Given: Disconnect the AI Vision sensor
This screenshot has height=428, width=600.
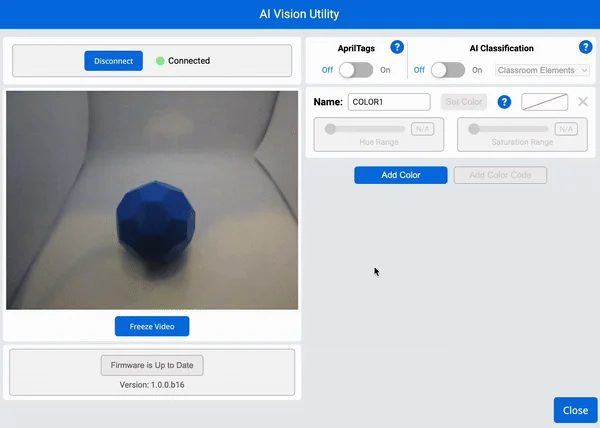Looking at the screenshot, I should point(113,61).
